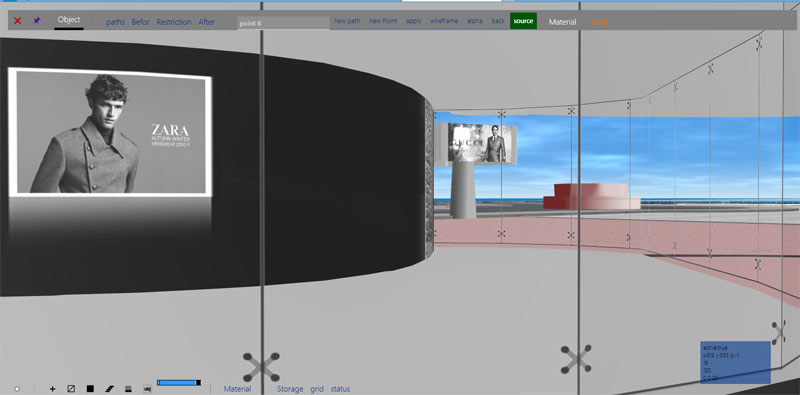The width and height of the screenshot is (800, 395).
Task: Click the purple pin icon
Action: point(37,20)
